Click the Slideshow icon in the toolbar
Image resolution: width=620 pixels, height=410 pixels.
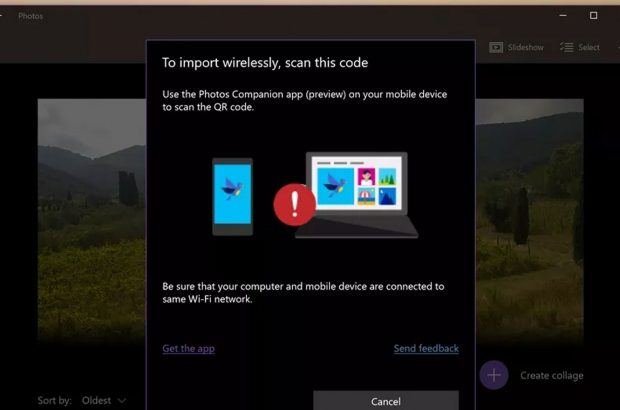click(x=496, y=47)
